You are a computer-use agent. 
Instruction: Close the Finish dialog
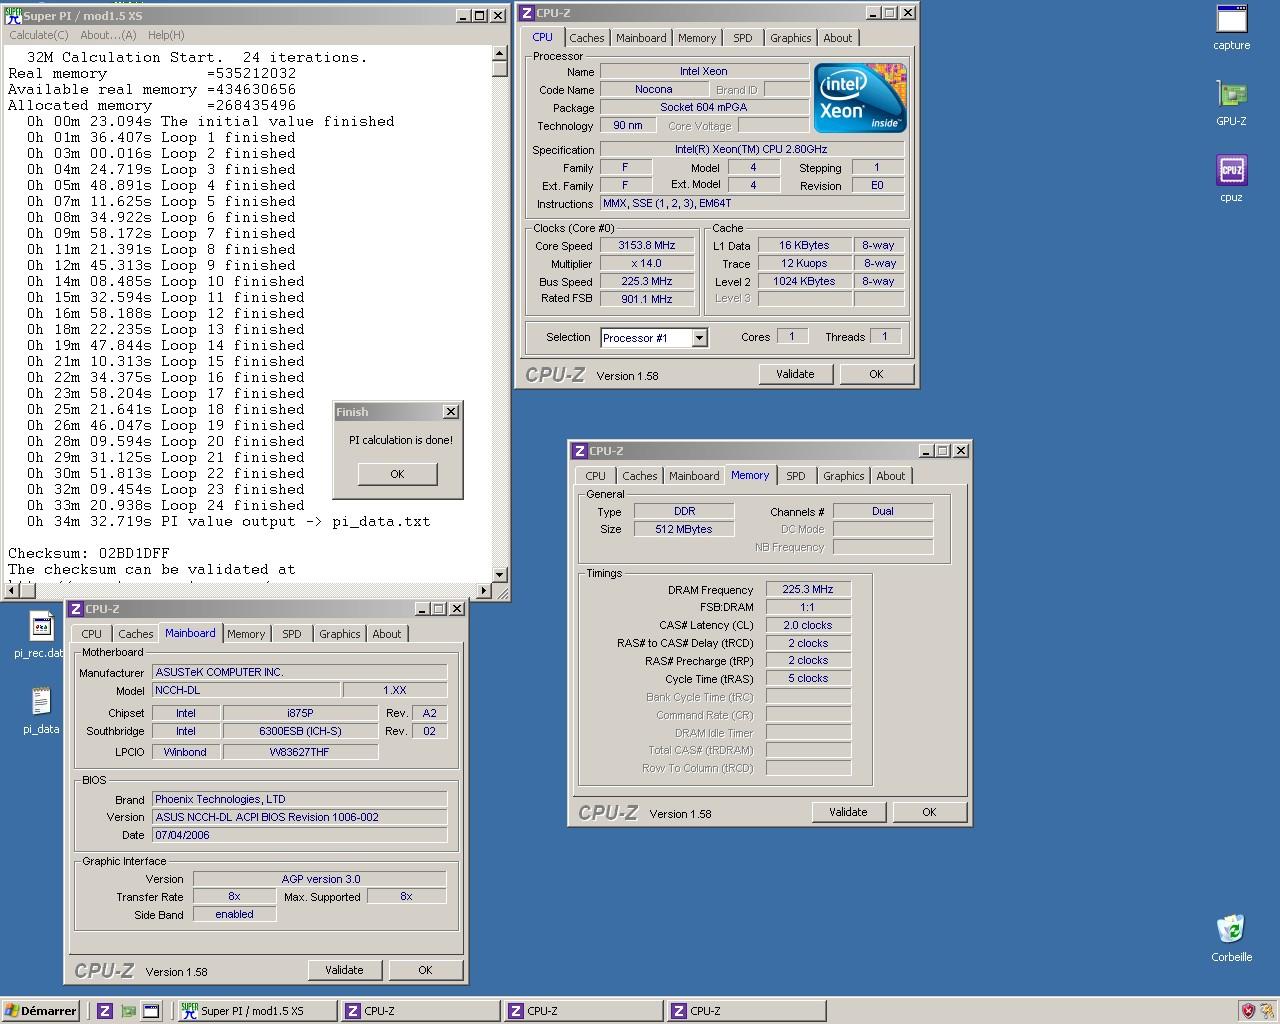click(x=450, y=412)
